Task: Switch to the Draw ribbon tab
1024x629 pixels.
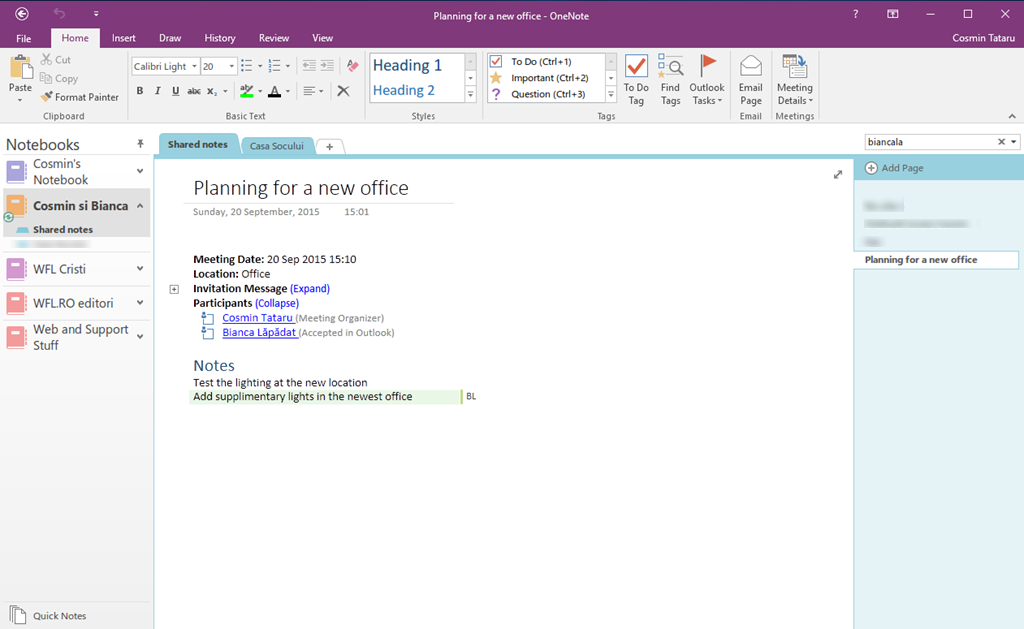Action: tap(169, 37)
